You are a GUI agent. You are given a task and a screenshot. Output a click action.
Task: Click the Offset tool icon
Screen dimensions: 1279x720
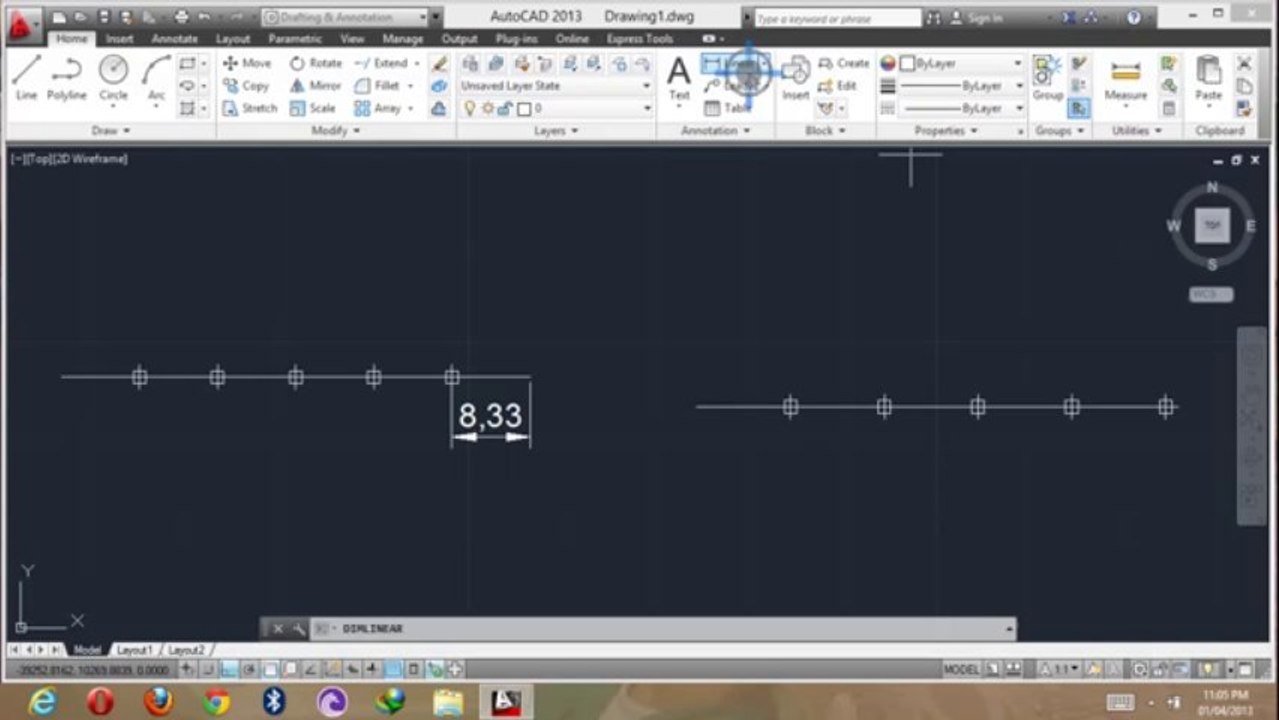pyautogui.click(x=439, y=108)
